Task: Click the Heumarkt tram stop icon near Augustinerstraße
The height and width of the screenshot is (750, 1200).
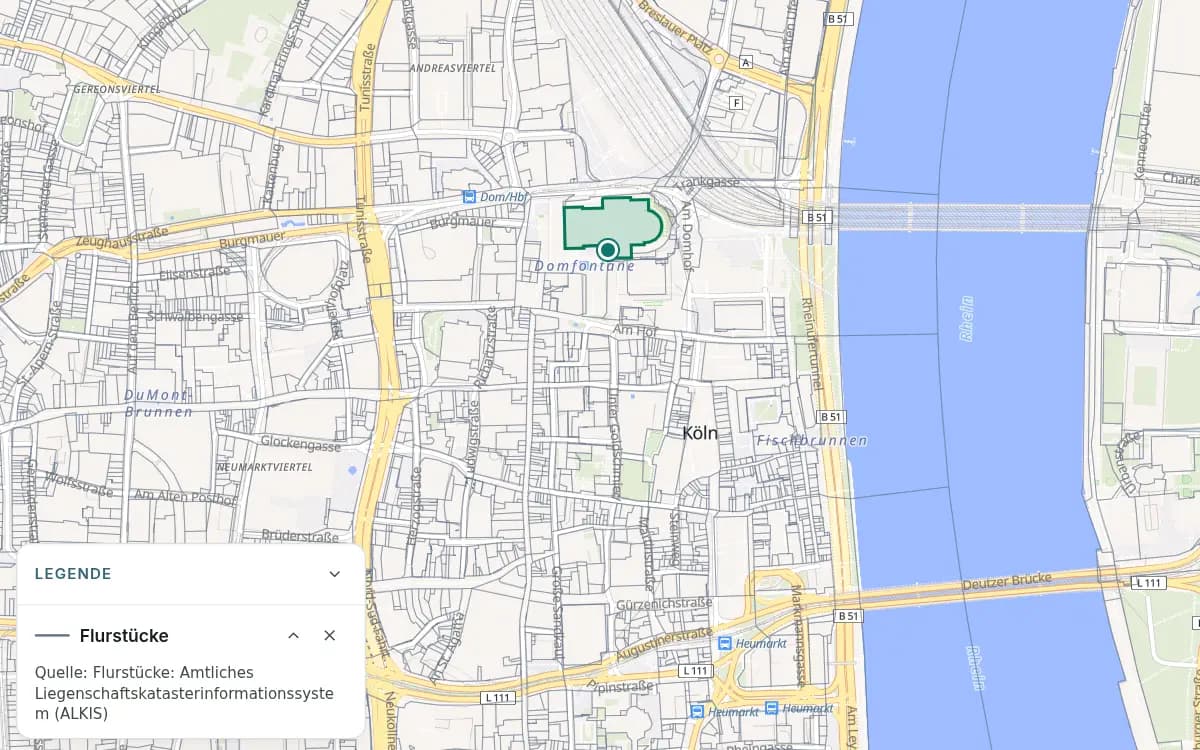Action: click(x=726, y=644)
